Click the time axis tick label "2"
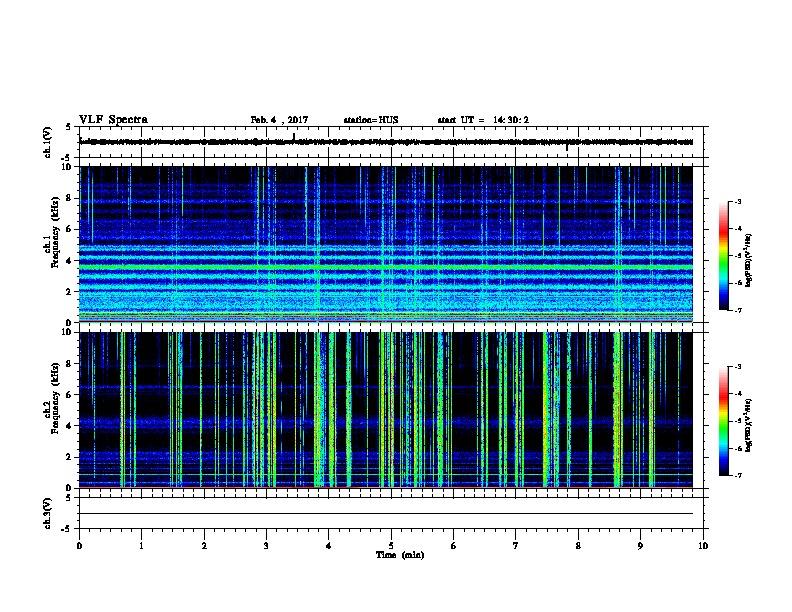This screenshot has height=612, width=792. coord(204,546)
